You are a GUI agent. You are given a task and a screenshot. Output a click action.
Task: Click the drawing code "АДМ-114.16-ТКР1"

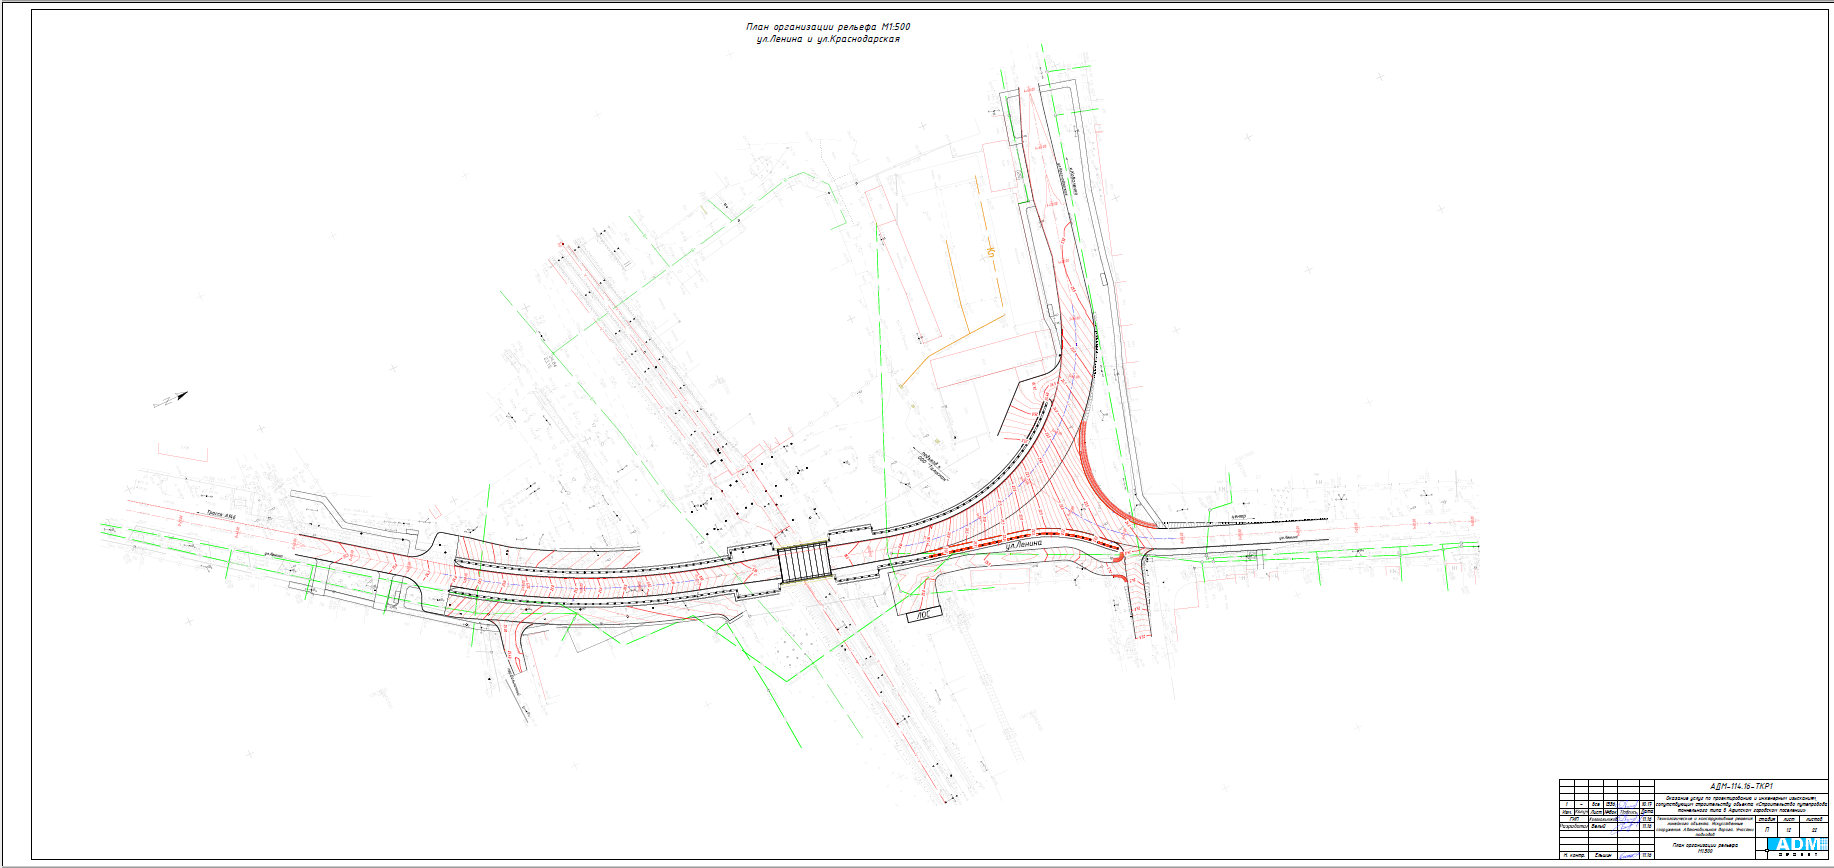[1741, 786]
